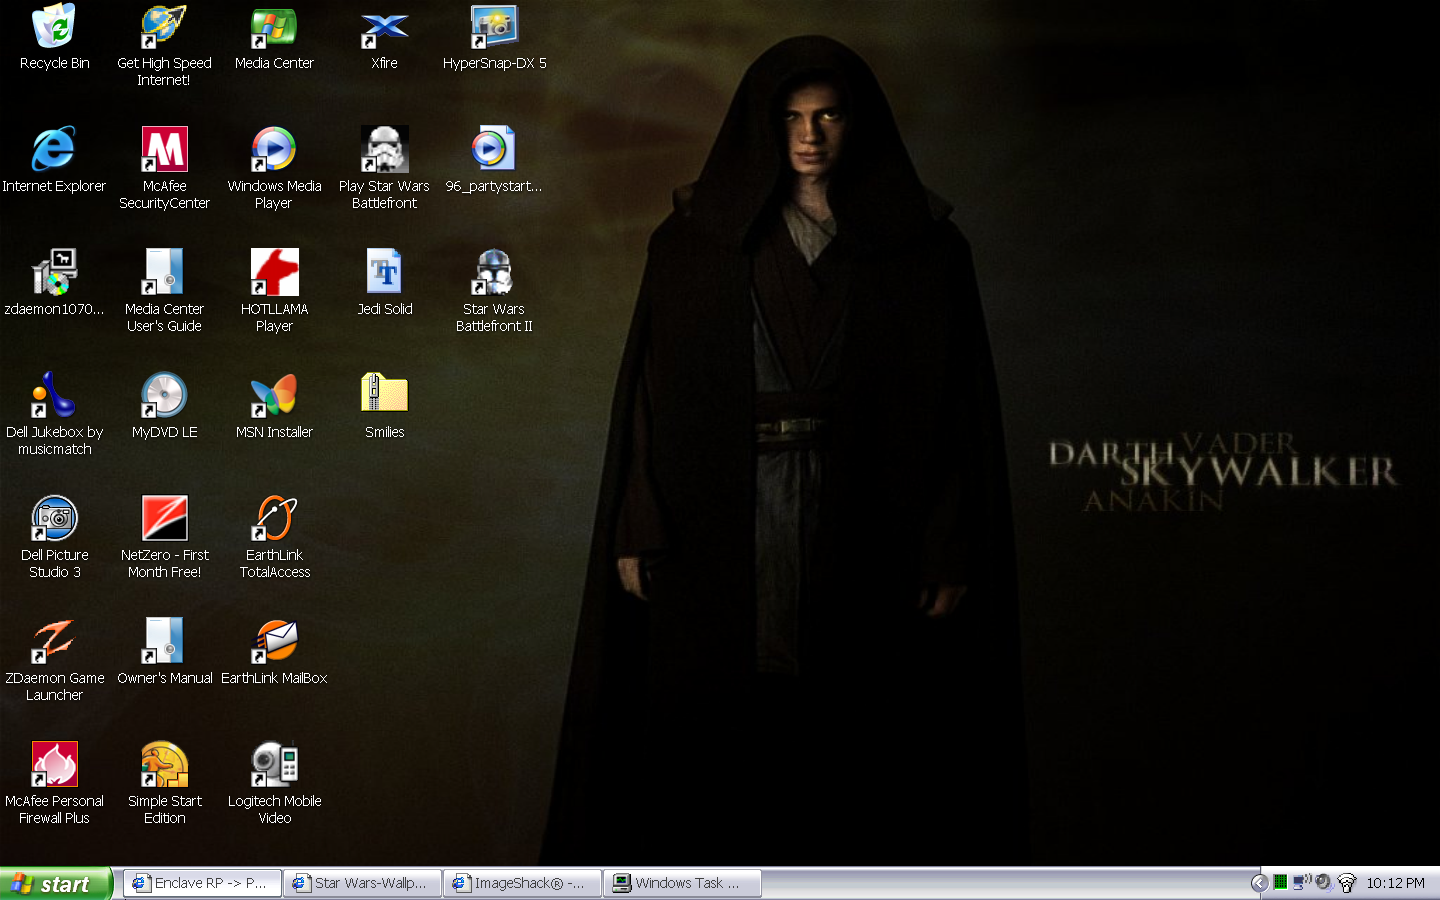
Task: Select MSN Installer butterfly icon
Action: pos(274,396)
